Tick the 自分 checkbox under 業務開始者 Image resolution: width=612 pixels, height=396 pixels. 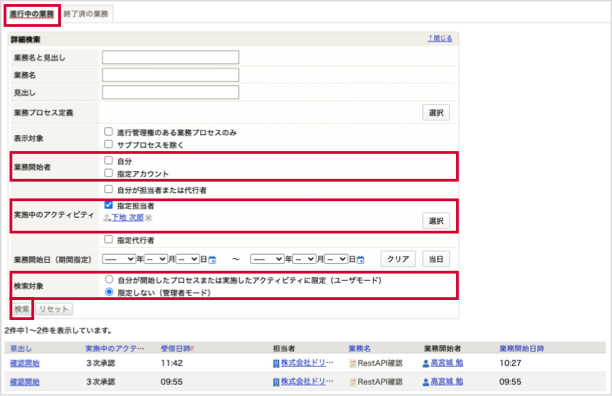pyautogui.click(x=109, y=161)
